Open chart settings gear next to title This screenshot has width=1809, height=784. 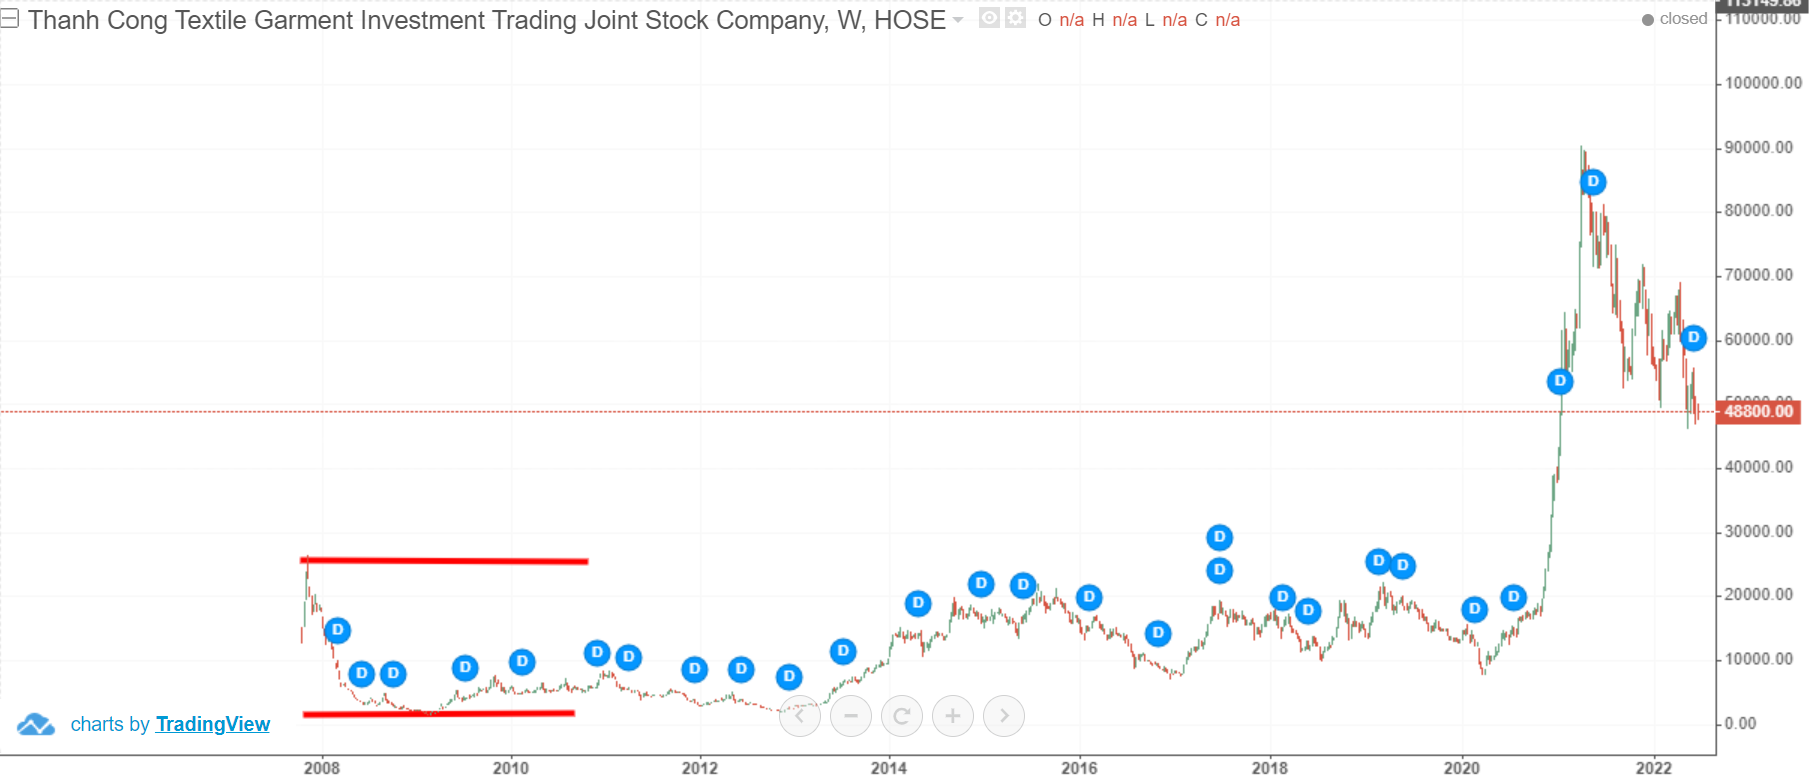click(1015, 18)
